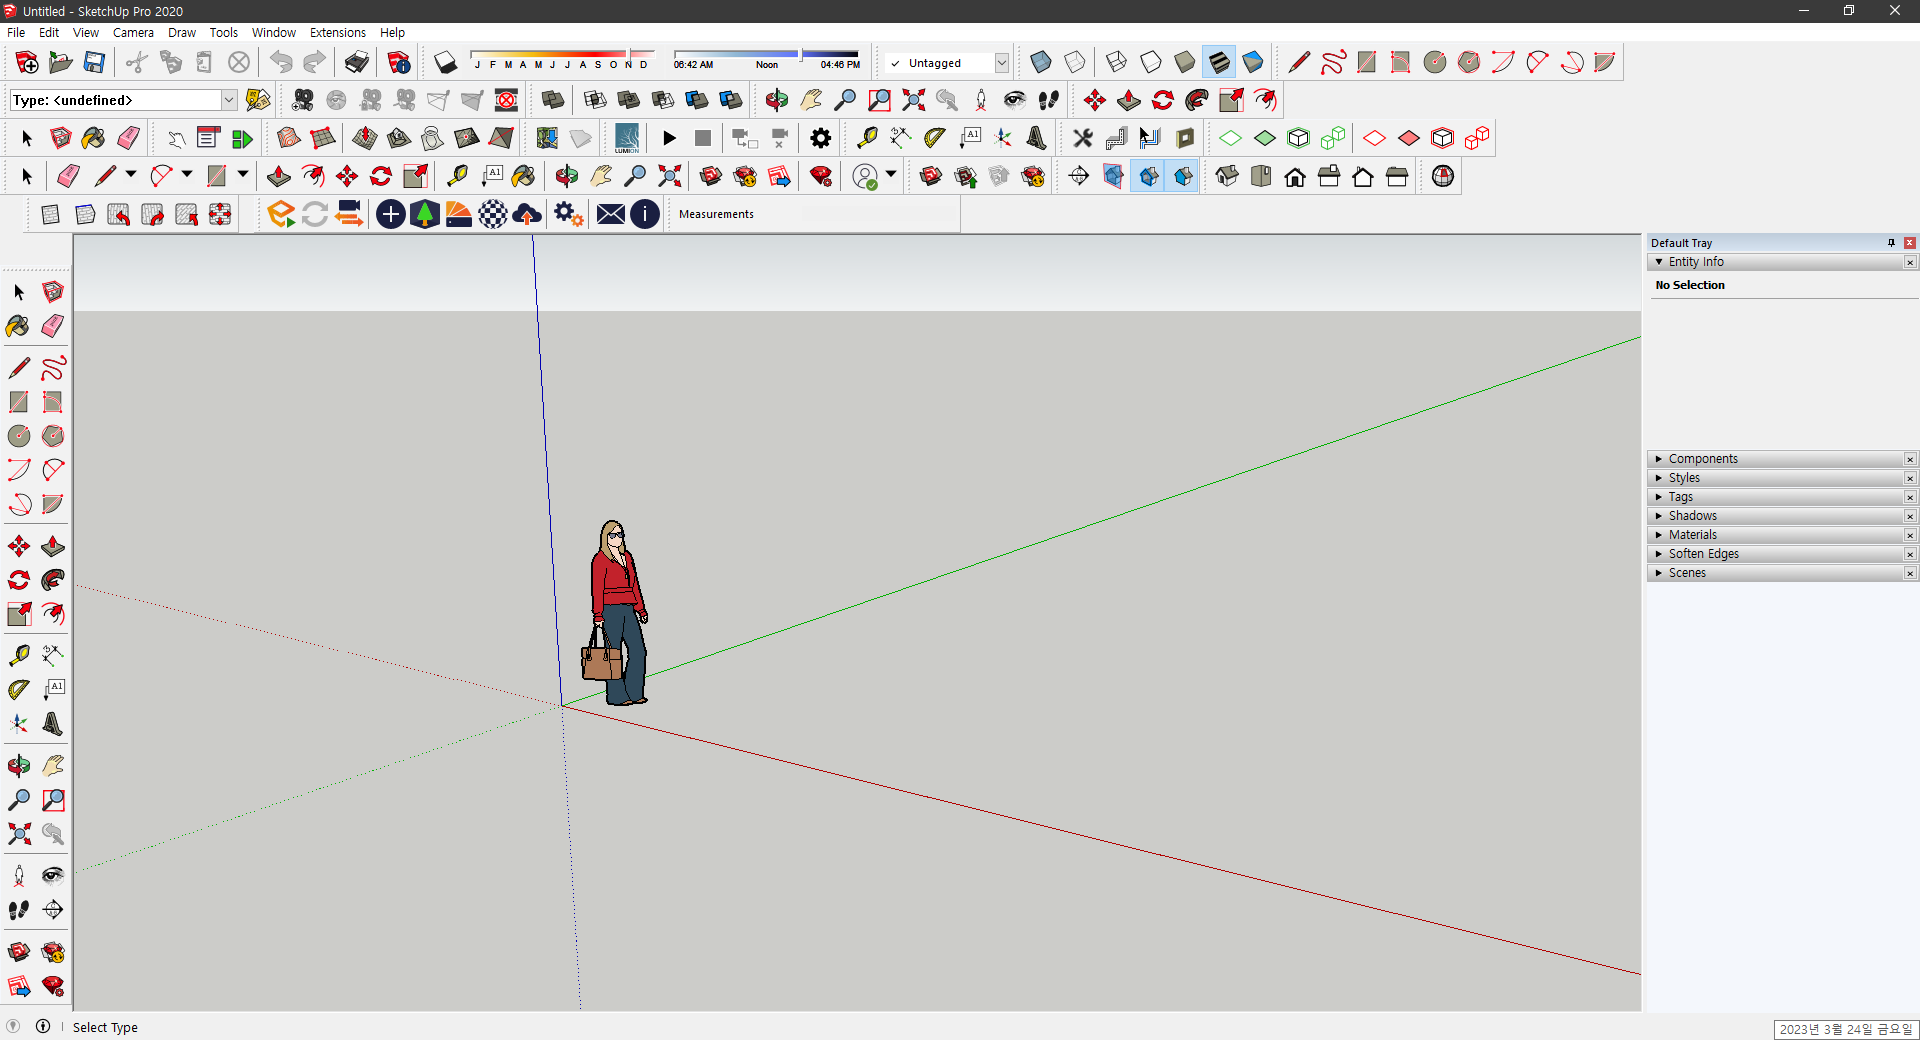Click the Stop animation button
Image resolution: width=1920 pixels, height=1040 pixels.
[703, 138]
